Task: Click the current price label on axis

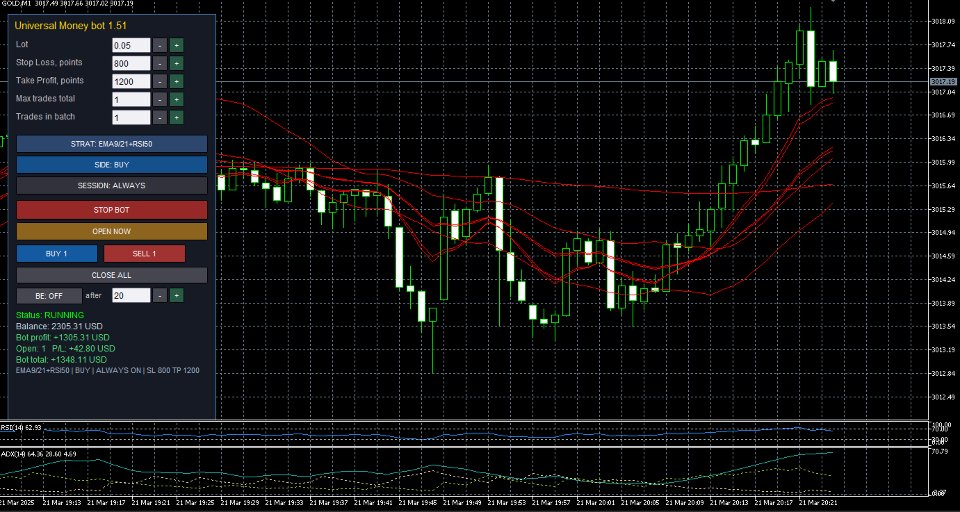Action: point(943,81)
